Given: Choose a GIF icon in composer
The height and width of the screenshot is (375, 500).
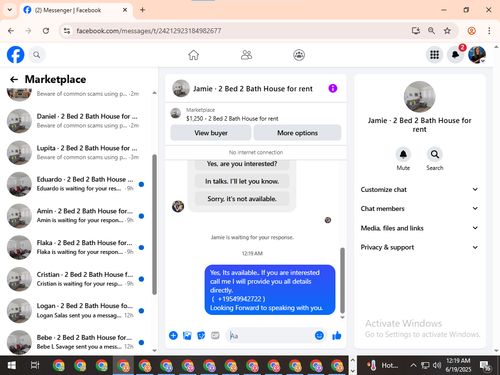Looking at the screenshot, I should tap(215, 335).
